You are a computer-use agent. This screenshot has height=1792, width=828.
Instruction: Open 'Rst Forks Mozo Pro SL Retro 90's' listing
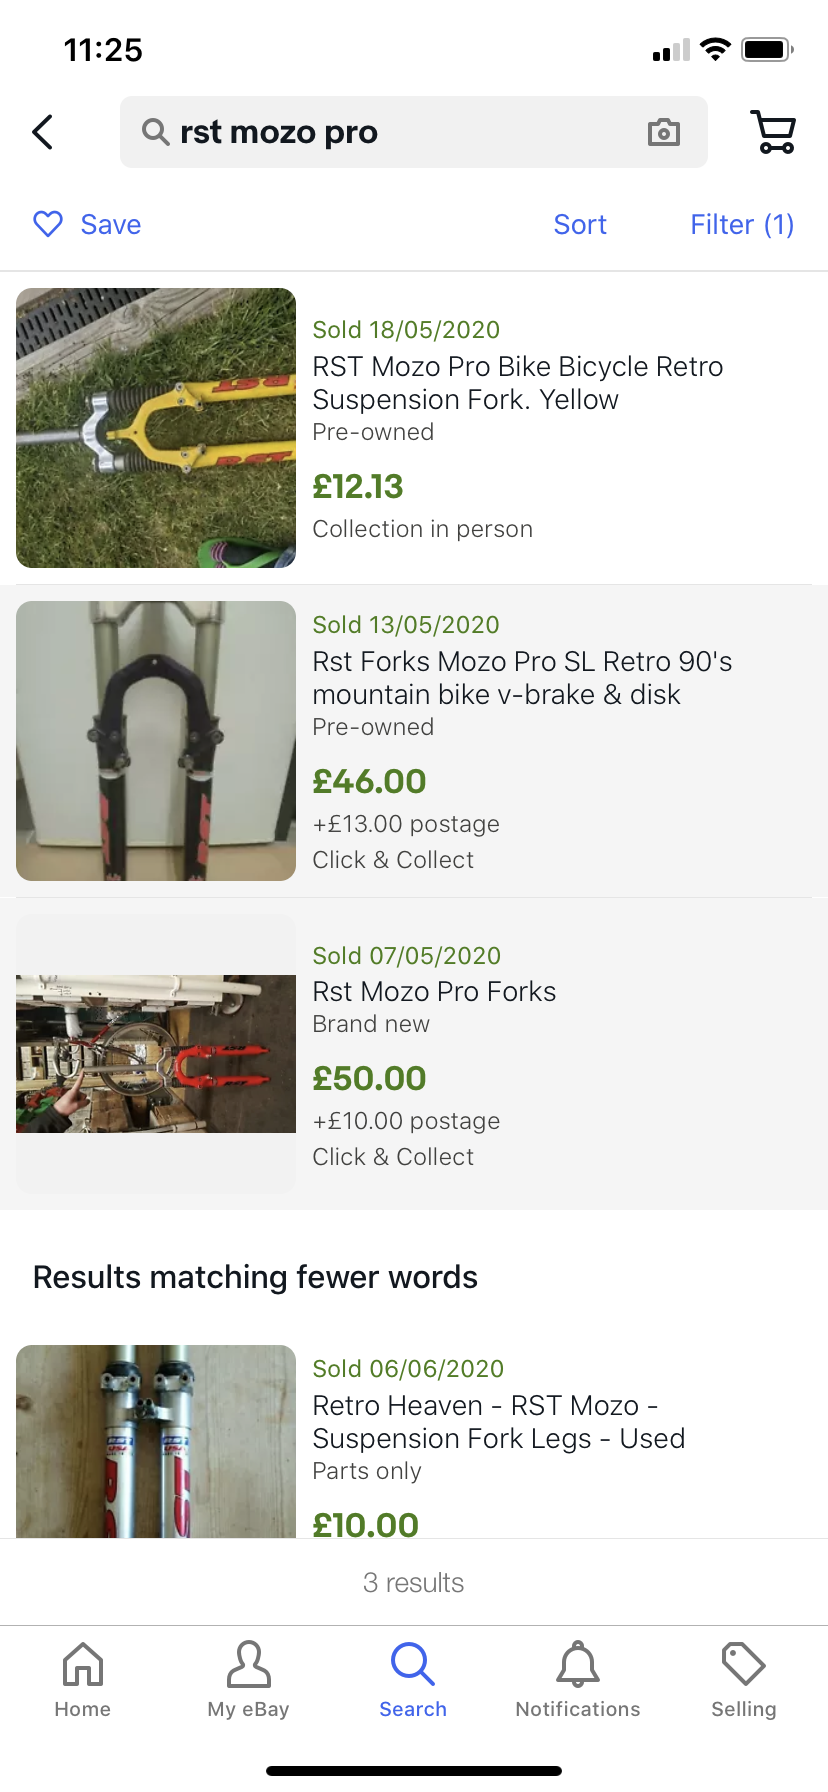tap(522, 678)
